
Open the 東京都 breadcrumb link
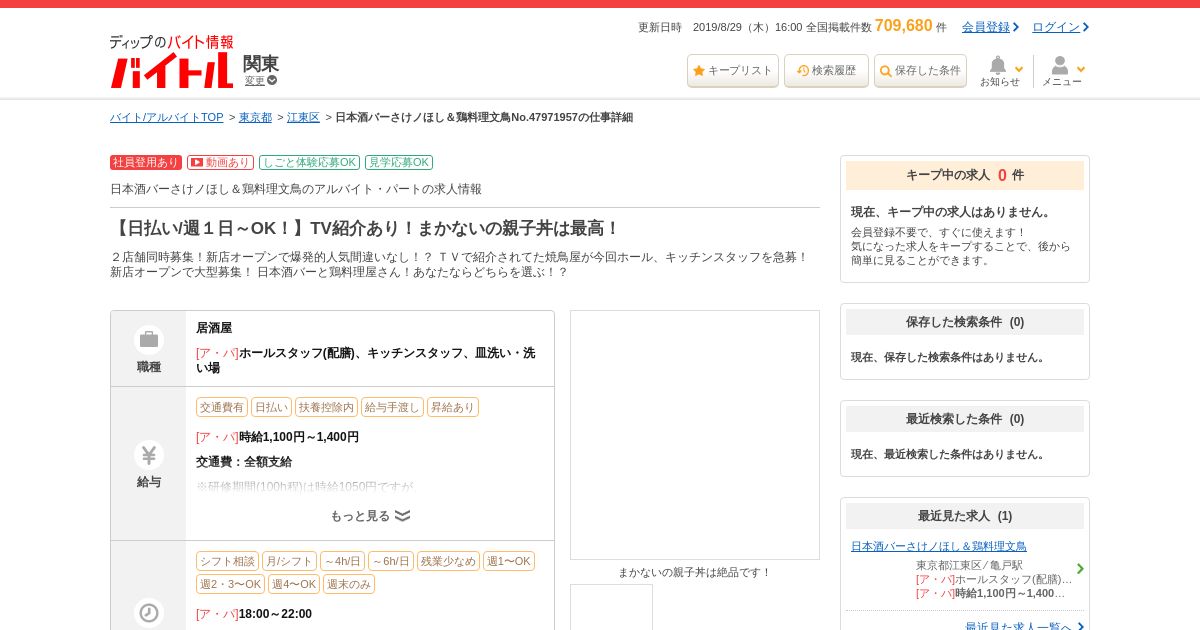pos(255,117)
